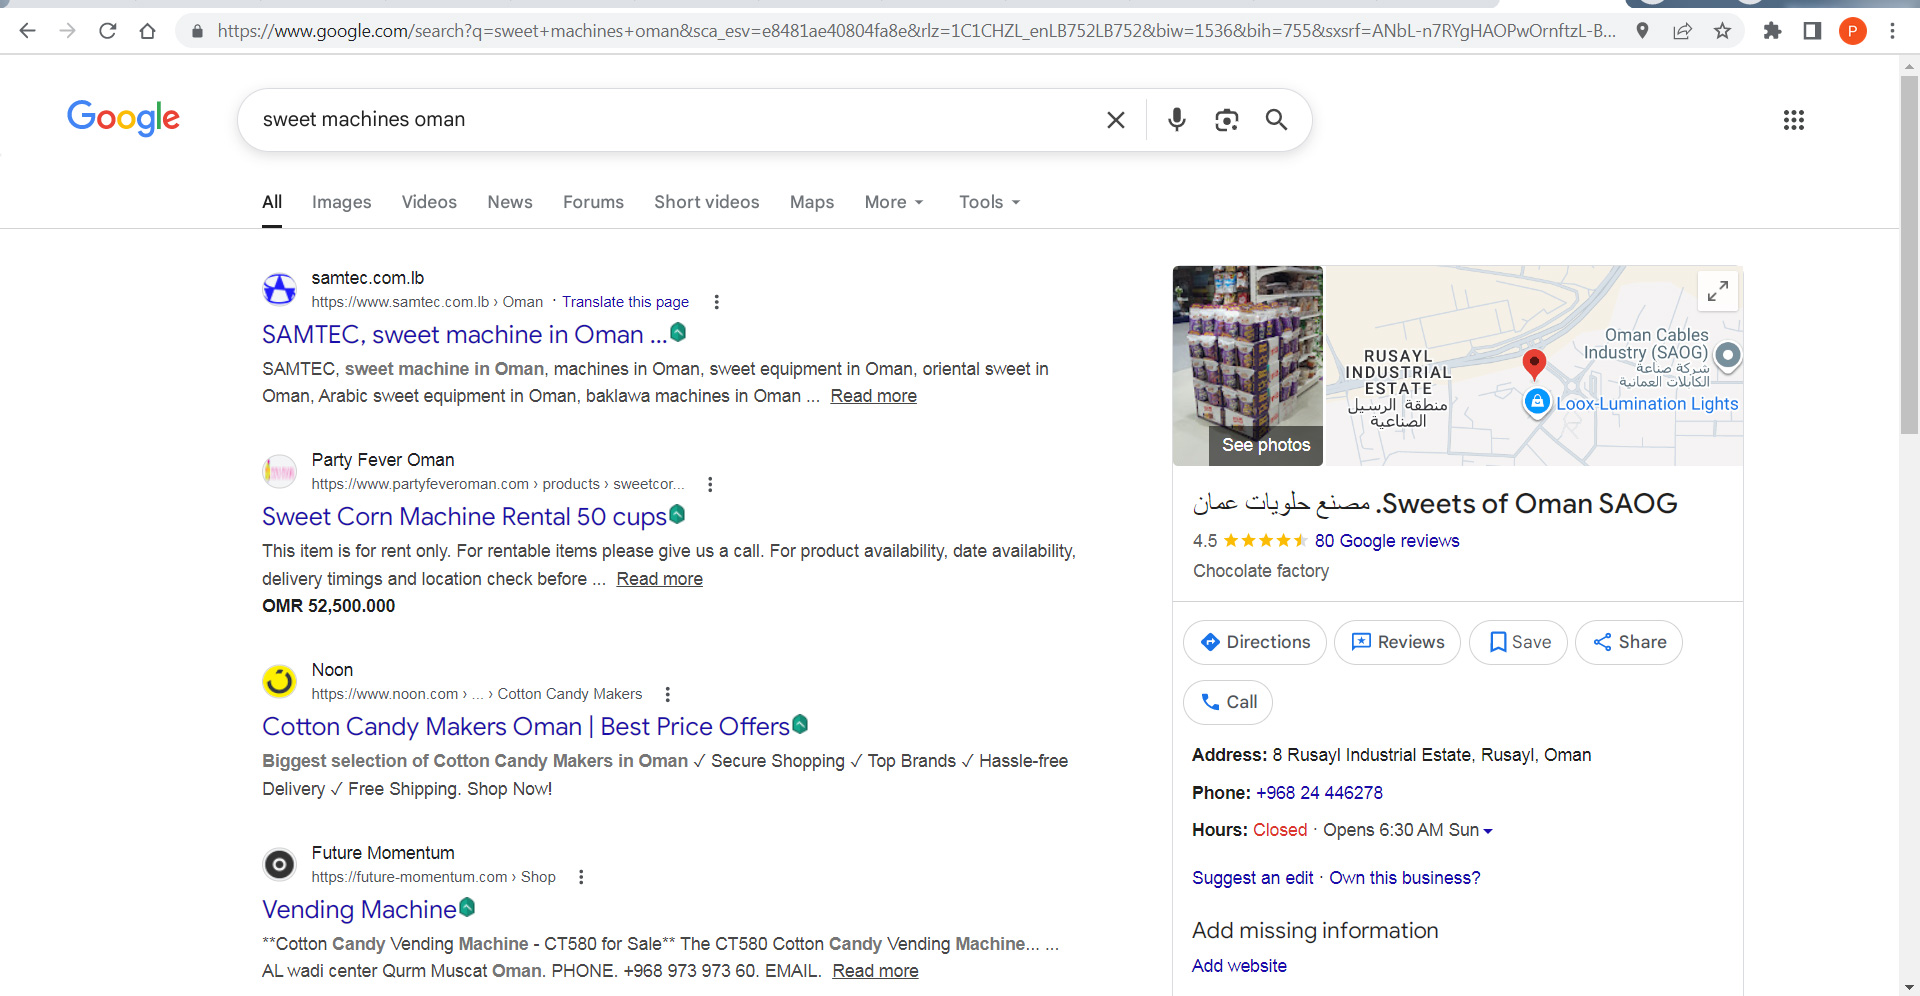Open the options menu for the Future Momentum result

point(581,877)
